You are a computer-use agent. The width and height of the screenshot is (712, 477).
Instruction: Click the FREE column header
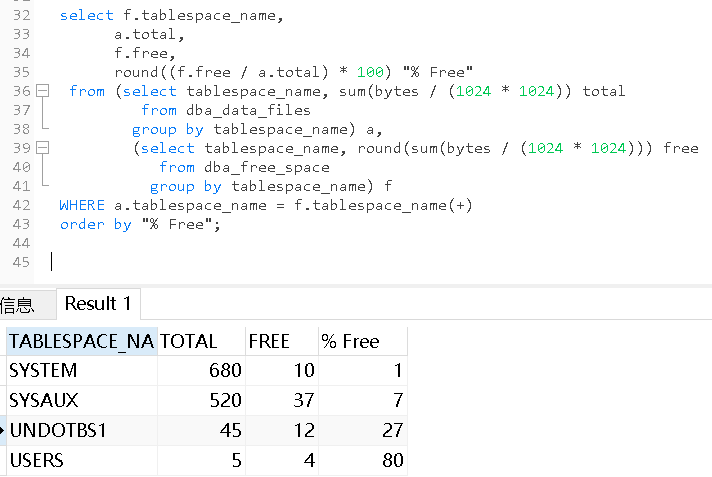click(281, 341)
